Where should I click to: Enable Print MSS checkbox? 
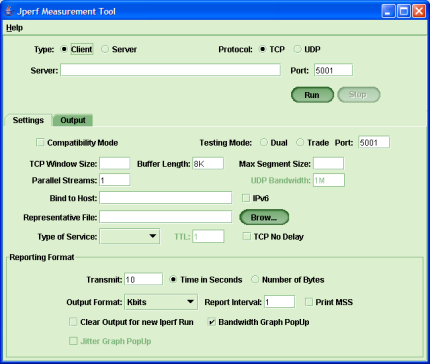pos(309,302)
